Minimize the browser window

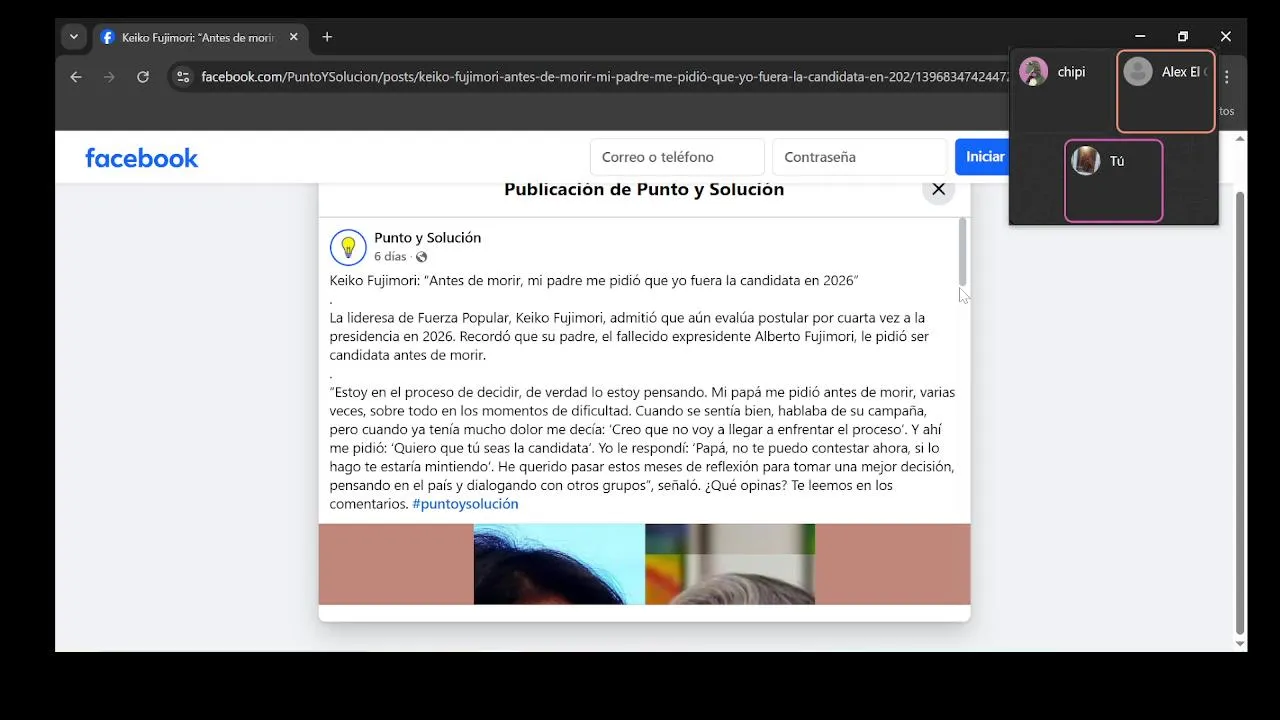coord(1140,37)
